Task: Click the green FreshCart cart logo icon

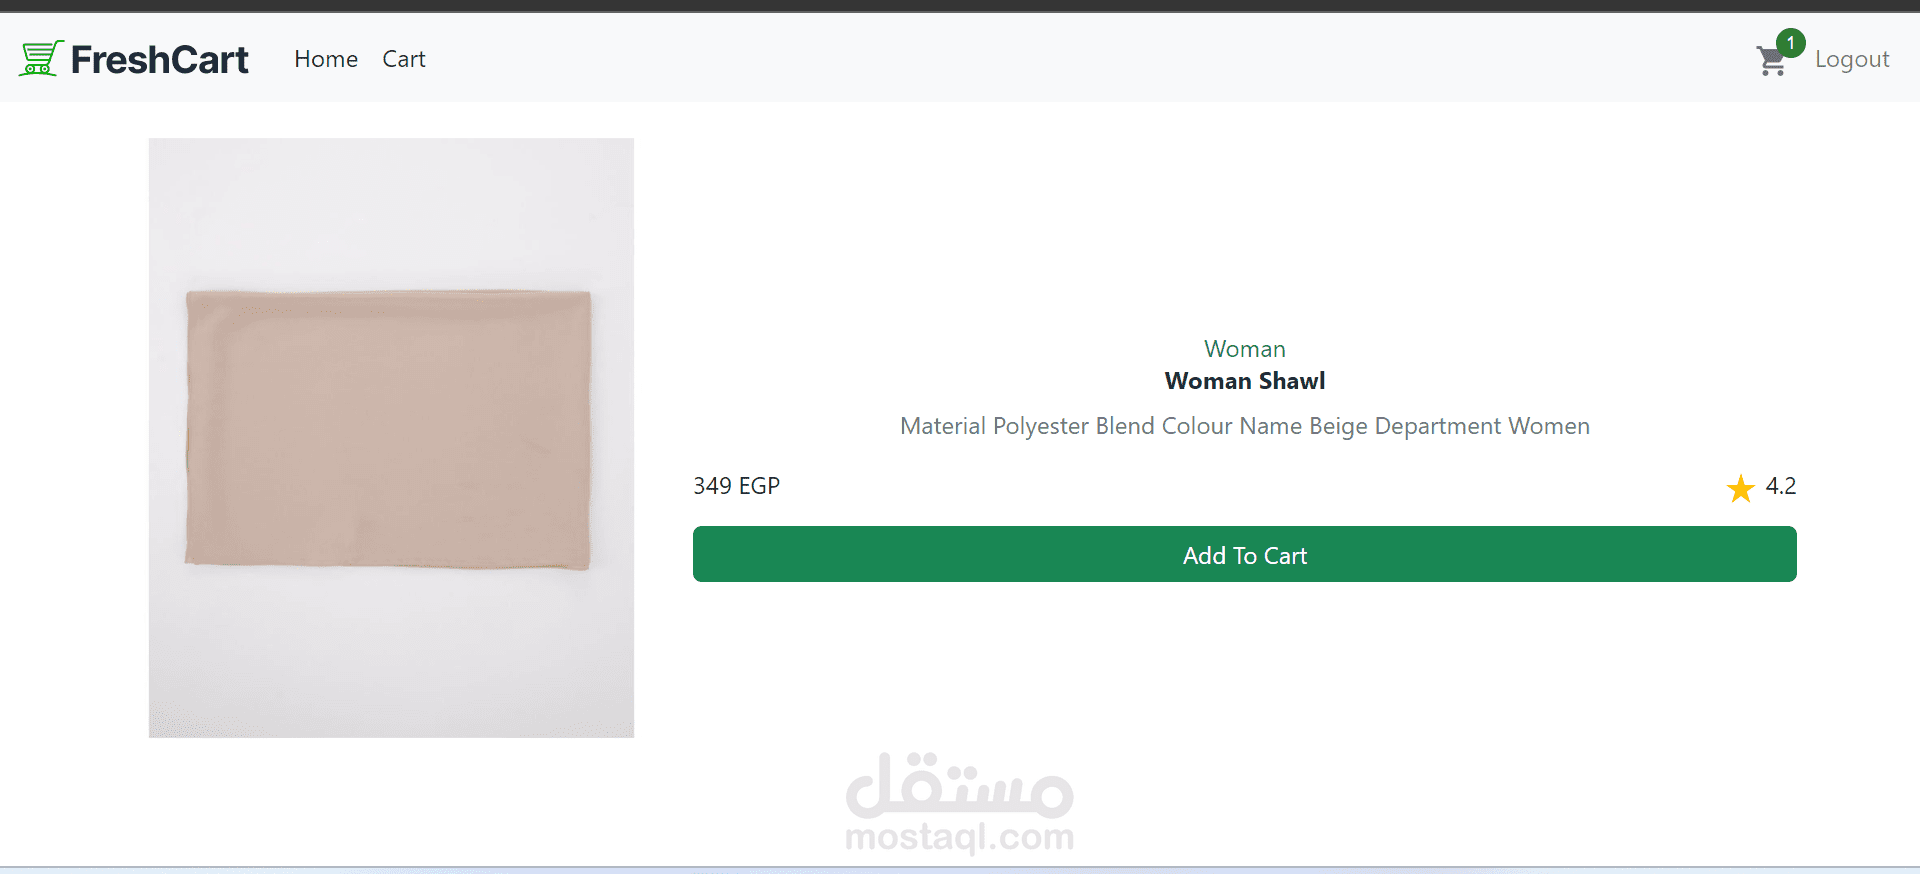Action: tap(41, 59)
